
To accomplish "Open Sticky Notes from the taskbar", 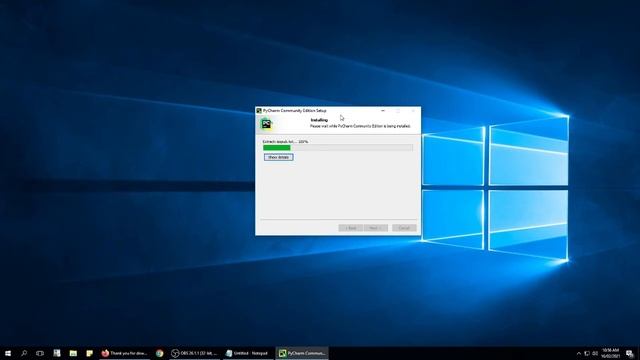I will coord(89,353).
